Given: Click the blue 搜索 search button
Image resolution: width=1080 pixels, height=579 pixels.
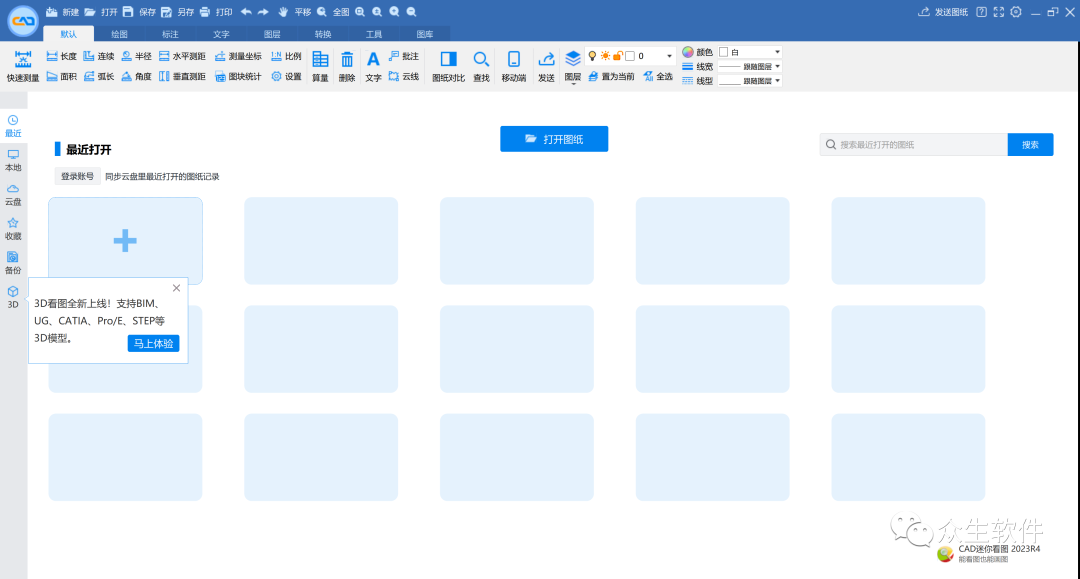Looking at the screenshot, I should 1030,145.
